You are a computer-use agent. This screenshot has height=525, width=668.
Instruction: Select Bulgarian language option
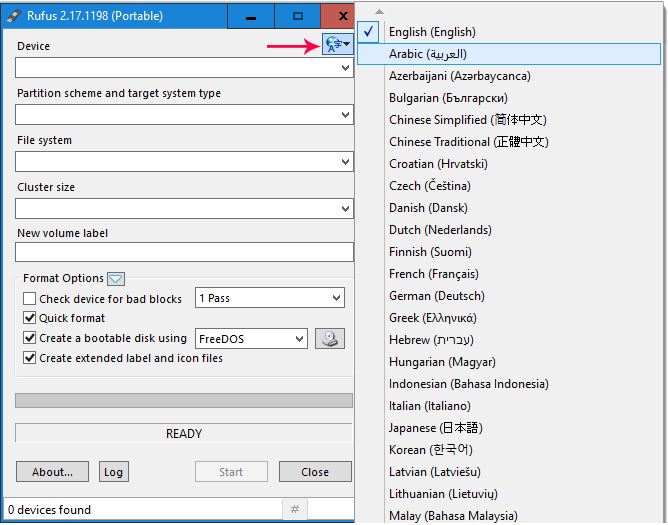pyautogui.click(x=509, y=98)
